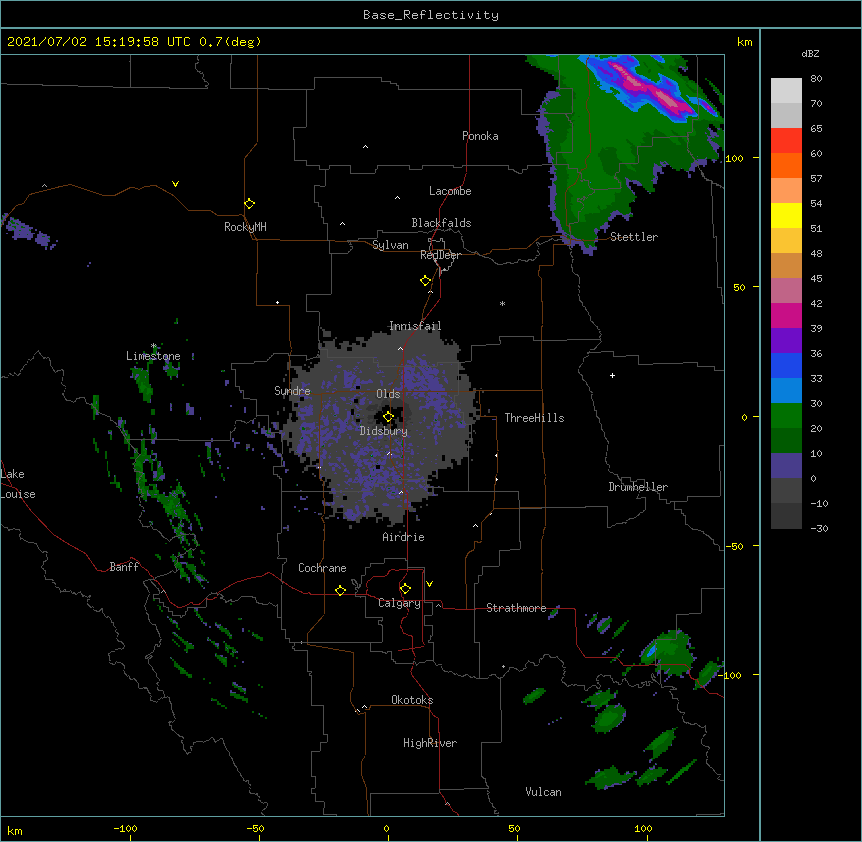Click the Vulcan label
862x842 pixels.
[x=543, y=792]
